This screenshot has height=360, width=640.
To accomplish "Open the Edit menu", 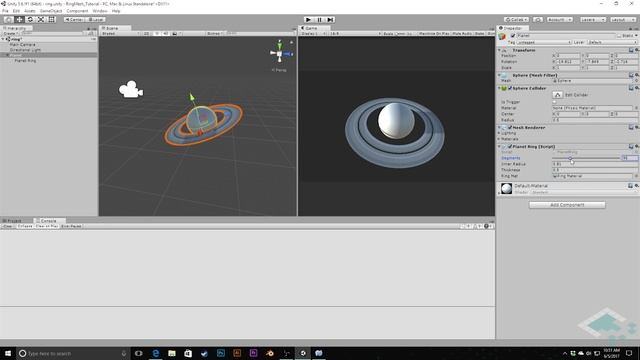I will click(16, 11).
